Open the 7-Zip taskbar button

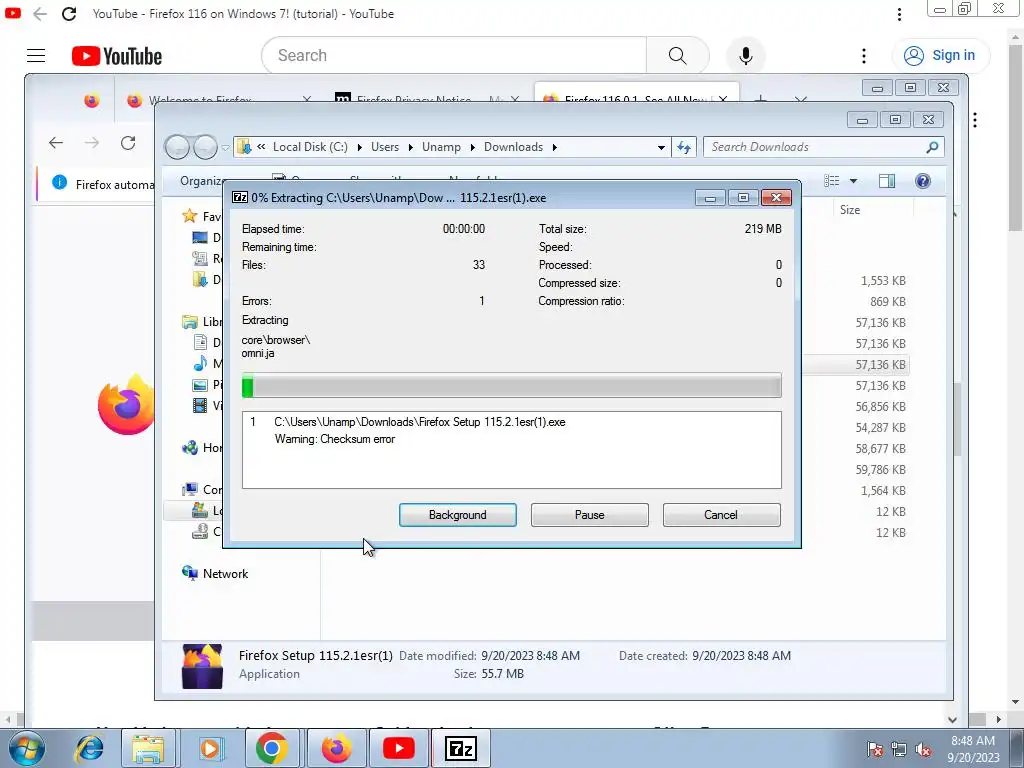point(461,748)
